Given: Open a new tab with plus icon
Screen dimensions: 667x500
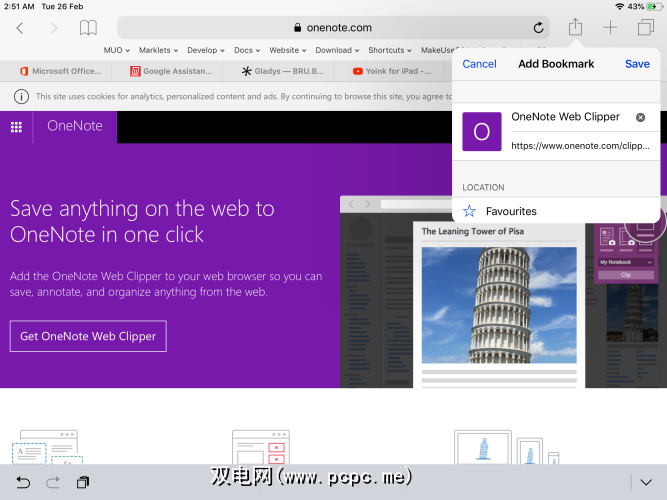Looking at the screenshot, I should [x=610, y=28].
